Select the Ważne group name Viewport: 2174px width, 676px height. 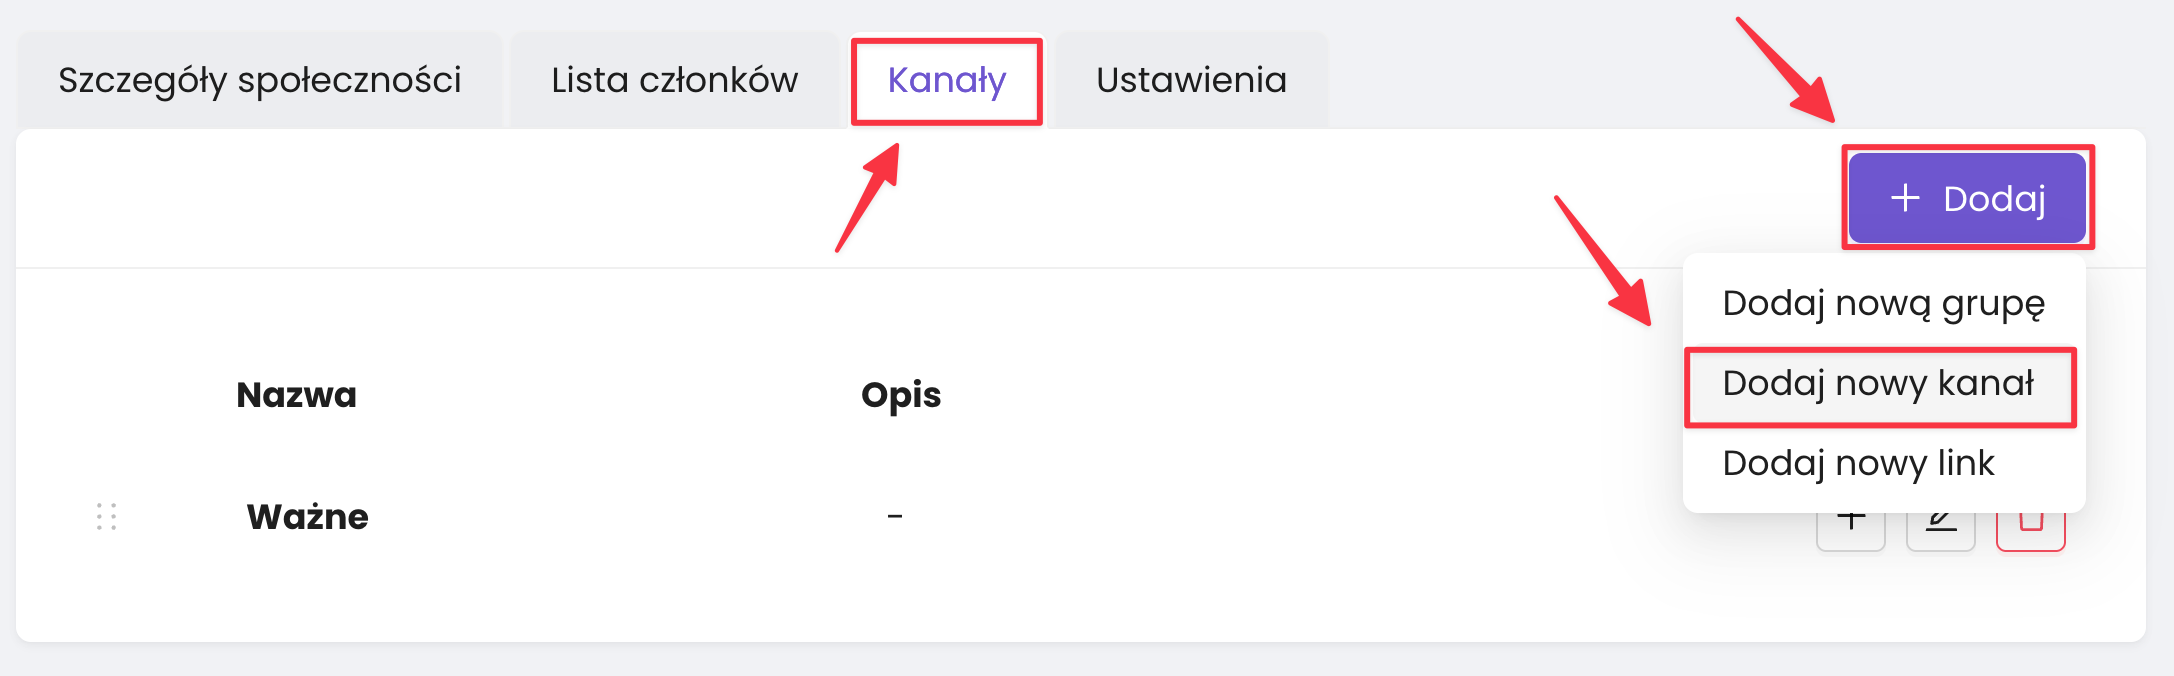point(308,517)
